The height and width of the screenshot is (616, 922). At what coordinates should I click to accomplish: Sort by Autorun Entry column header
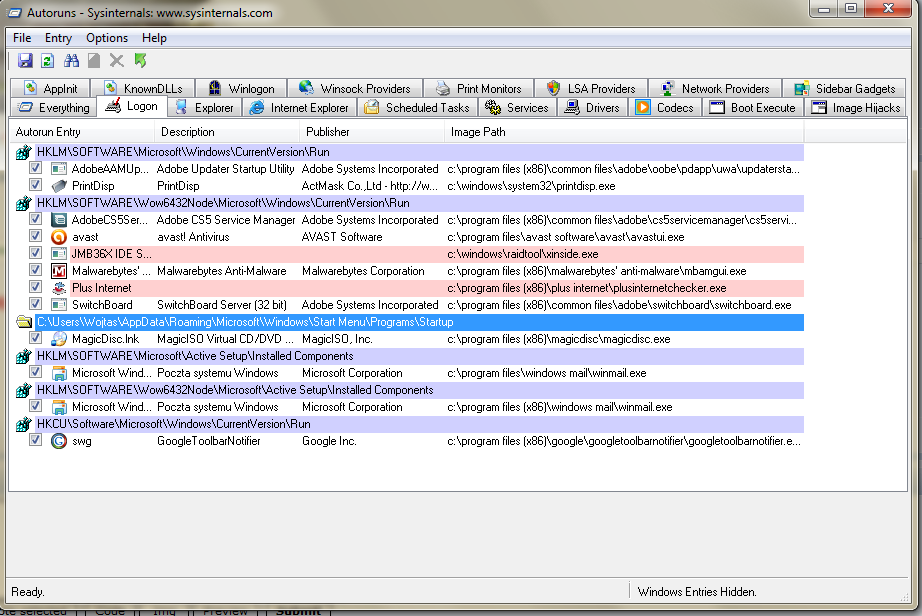pos(82,132)
